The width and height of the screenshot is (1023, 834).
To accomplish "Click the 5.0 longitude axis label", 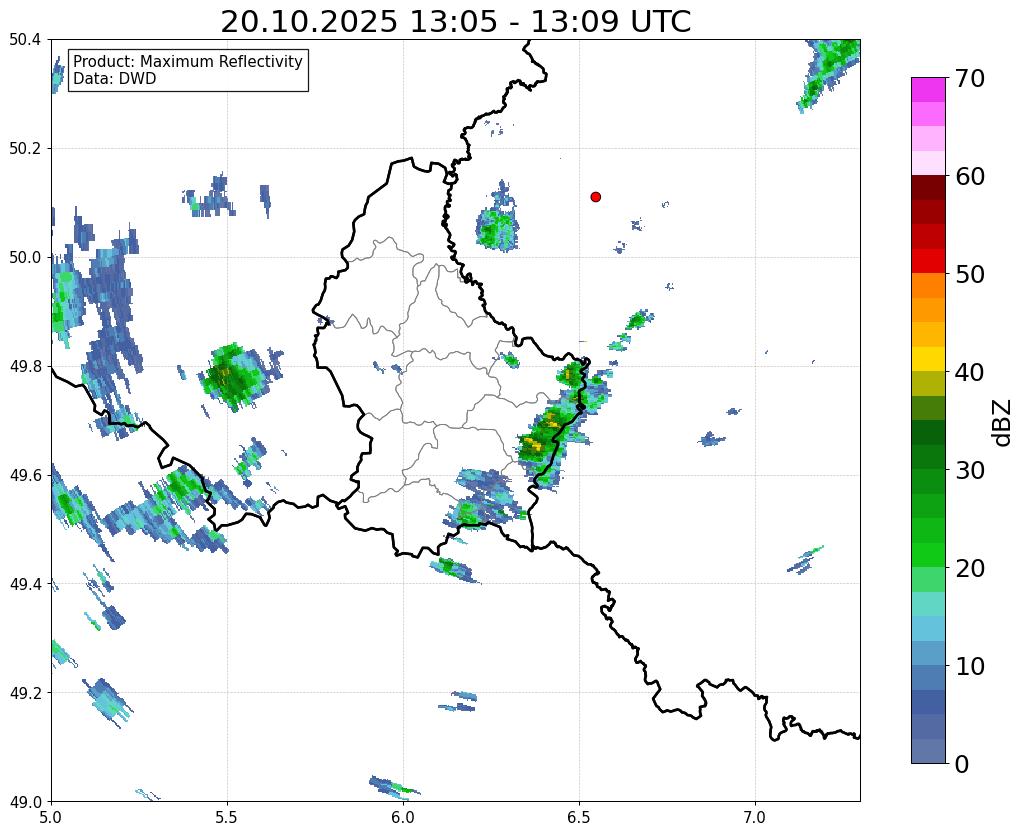I will click(51, 817).
